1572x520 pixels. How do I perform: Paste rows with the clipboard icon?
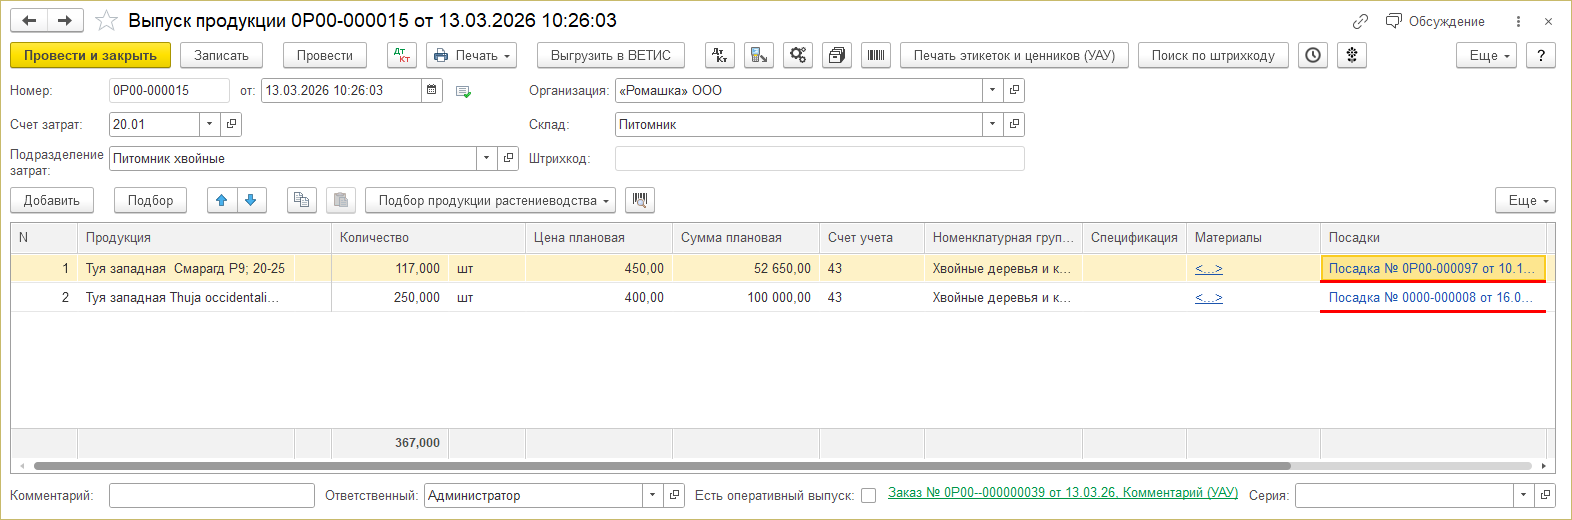coord(340,200)
